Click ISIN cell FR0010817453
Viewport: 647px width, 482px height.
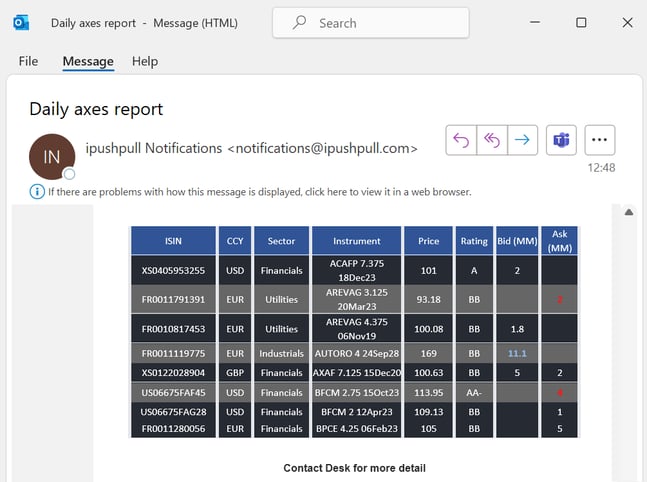tap(173, 328)
